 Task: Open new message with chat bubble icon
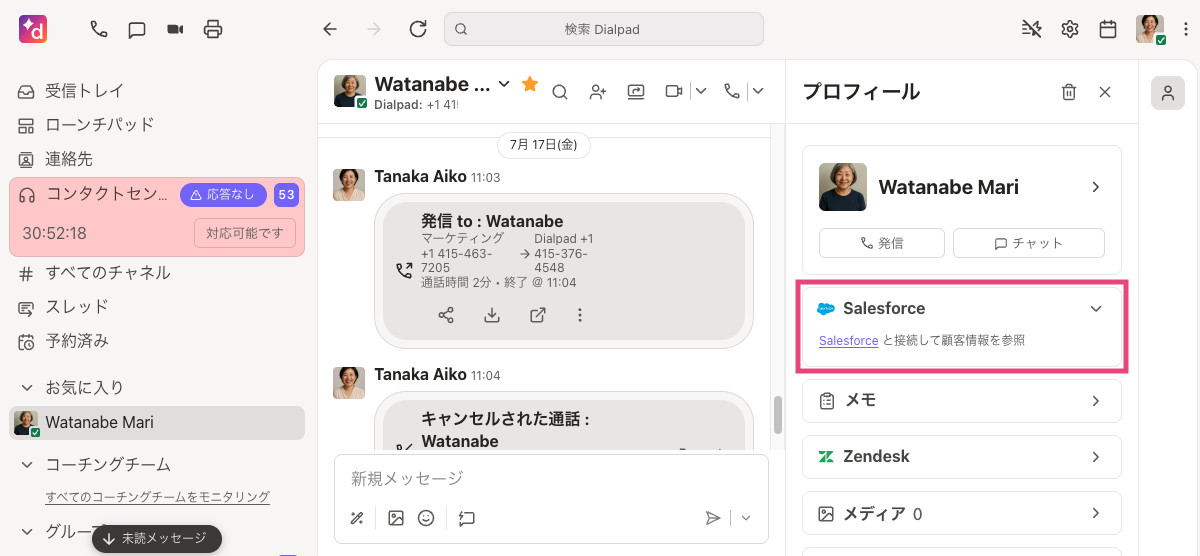click(x=137, y=29)
